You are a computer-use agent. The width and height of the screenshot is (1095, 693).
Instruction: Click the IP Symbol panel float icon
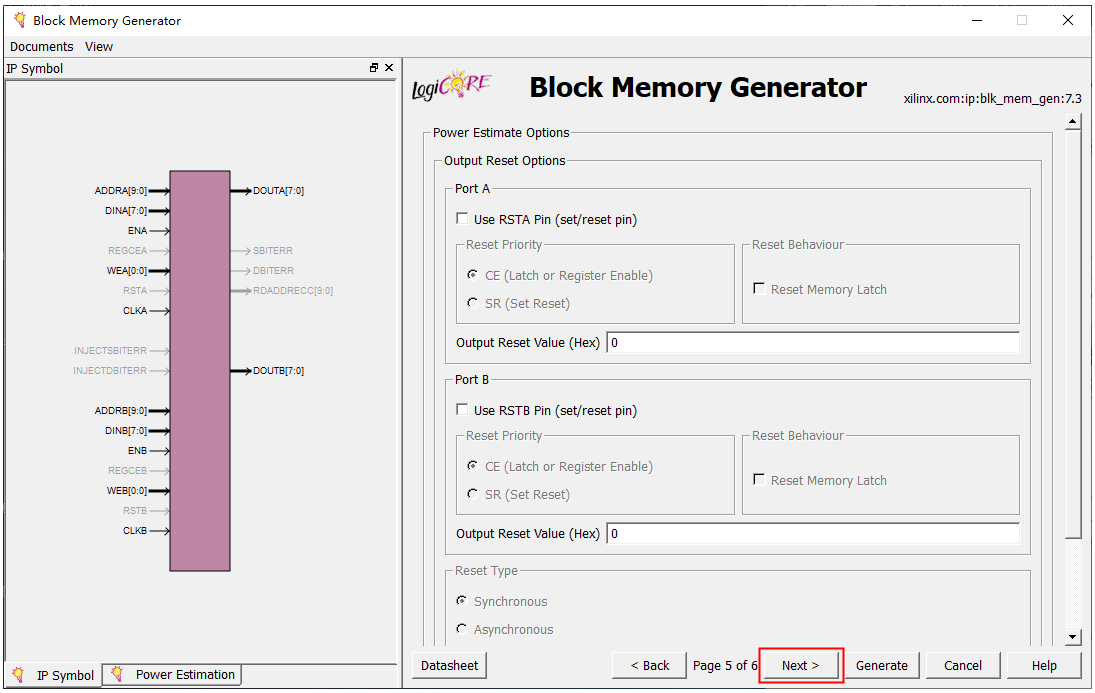click(x=374, y=68)
